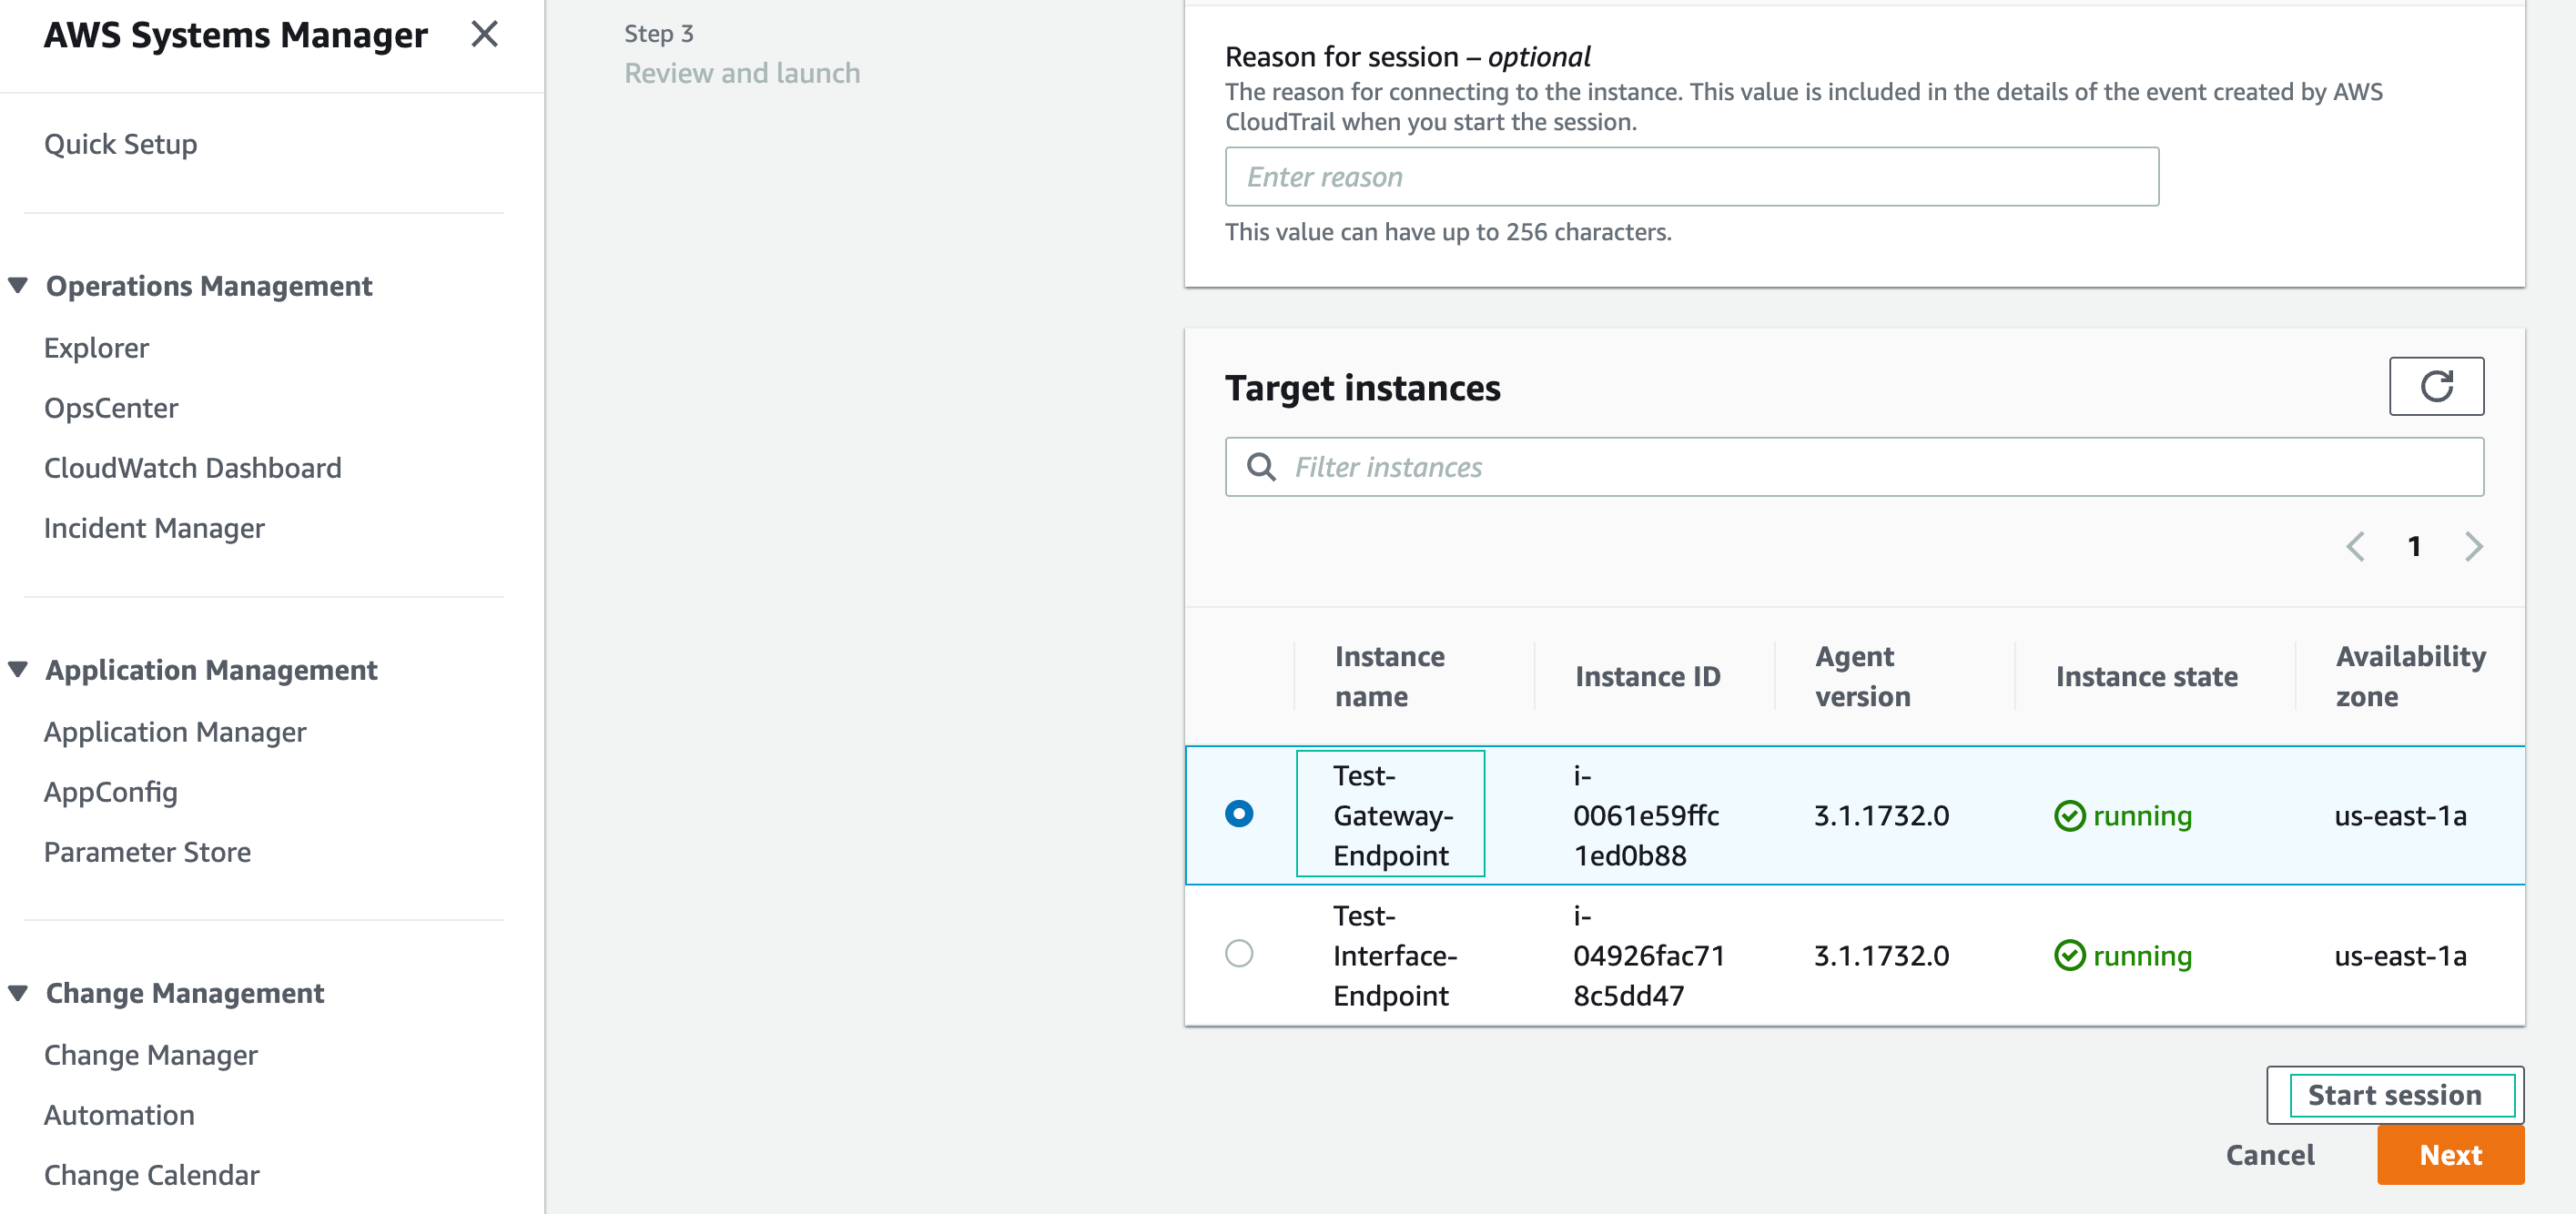Close the AWS Systems Manager sidebar
This screenshot has width=2576, height=1214.
click(484, 35)
